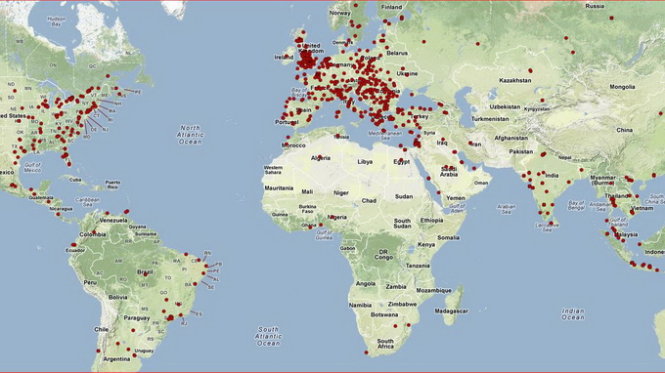
Task: Select the Mongolia label
Action: pyautogui.click(x=622, y=87)
